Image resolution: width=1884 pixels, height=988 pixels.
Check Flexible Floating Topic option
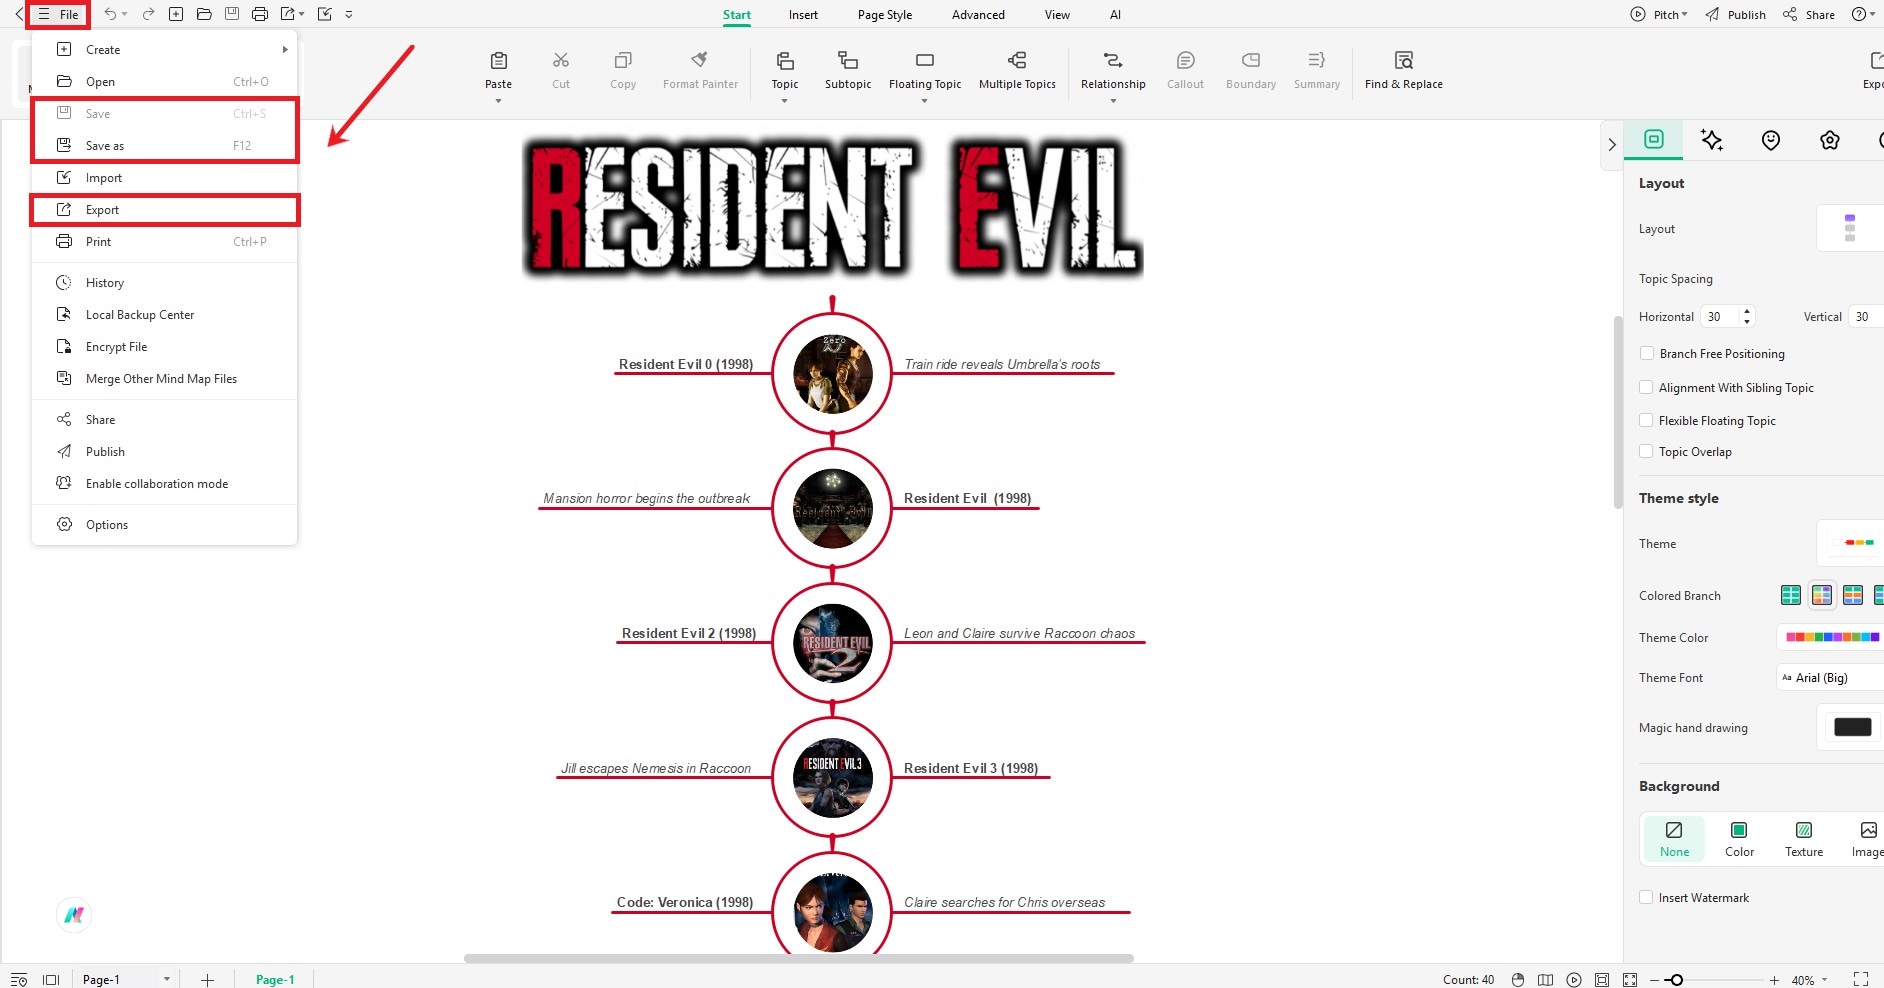1646,420
